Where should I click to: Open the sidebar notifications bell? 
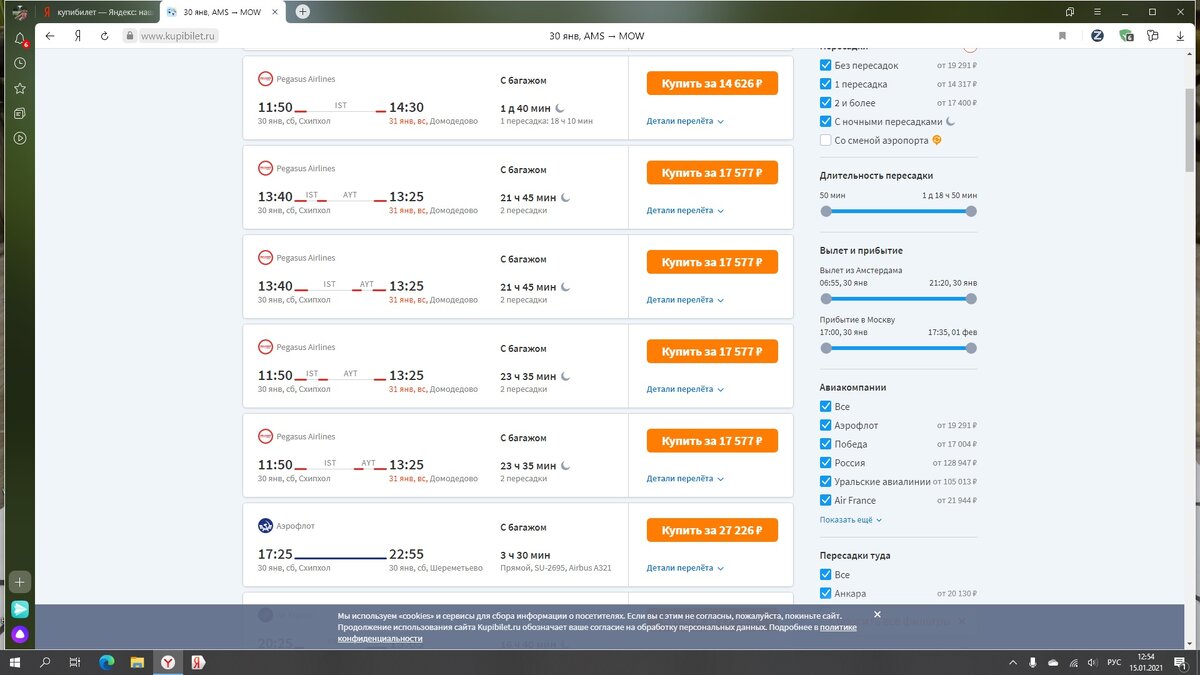click(20, 38)
